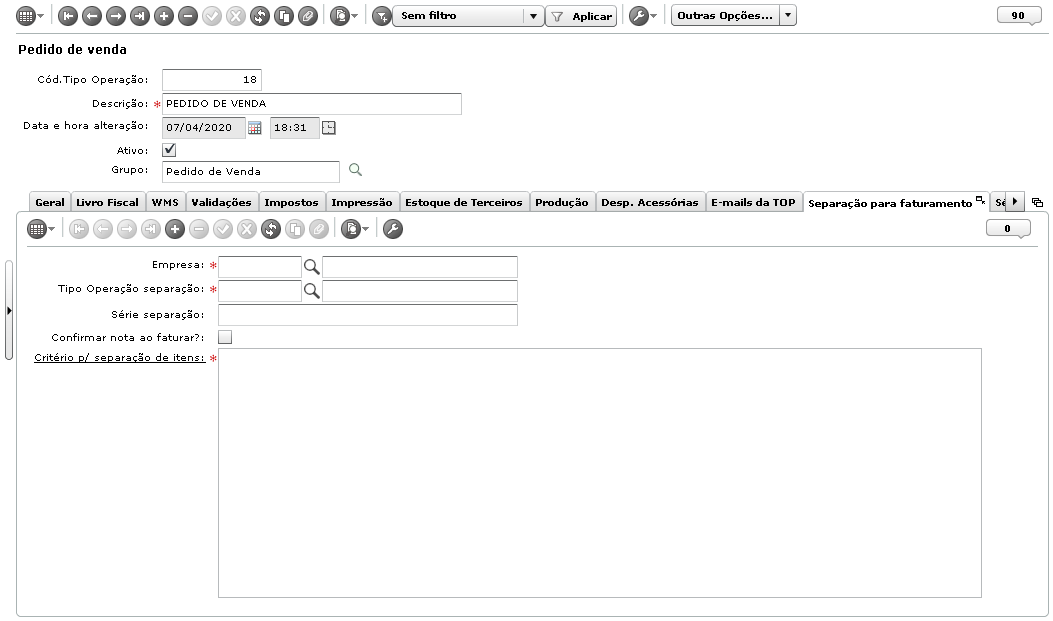Click the 90 record counter
The width and height of the screenshot is (1053, 621).
pyautogui.click(x=1018, y=15)
